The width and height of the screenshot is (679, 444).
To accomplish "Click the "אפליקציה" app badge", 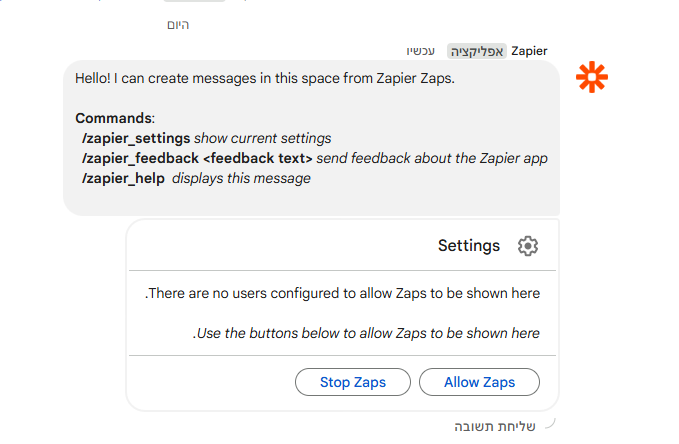I will click(x=478, y=50).
